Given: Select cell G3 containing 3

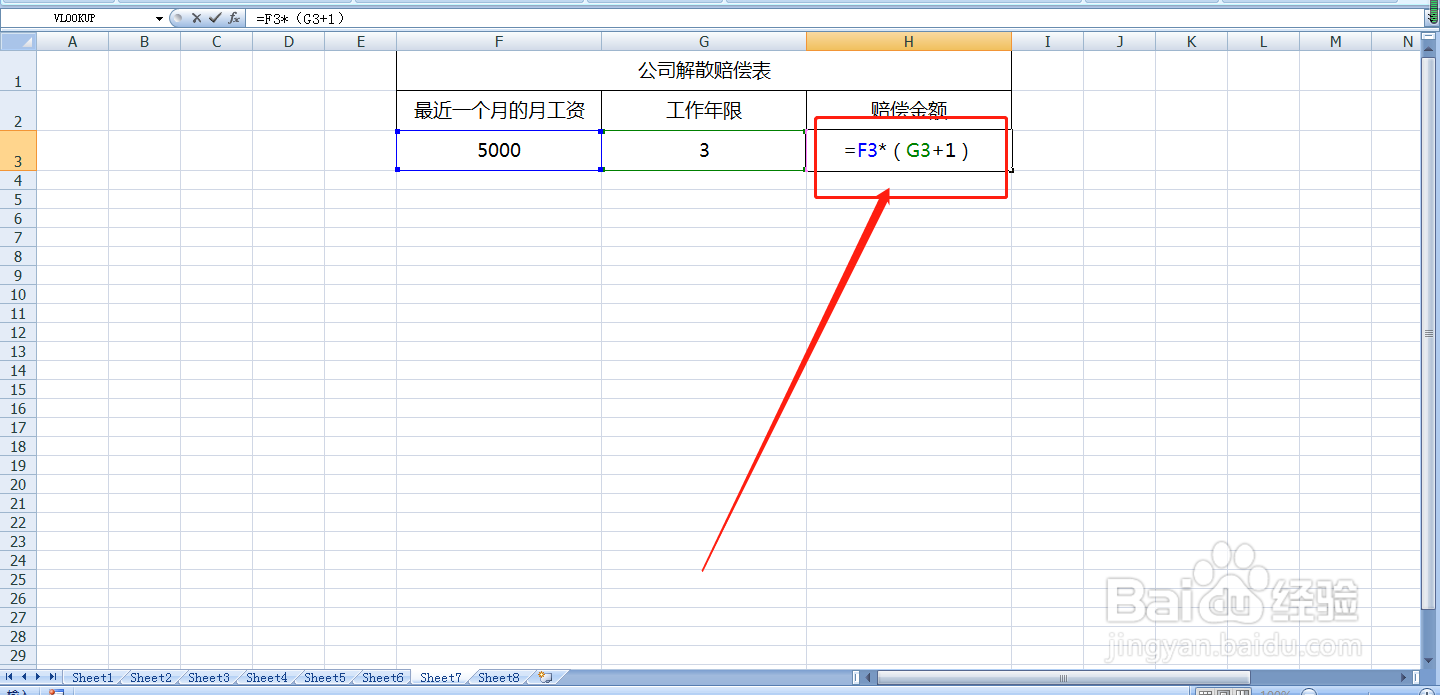Looking at the screenshot, I should coord(704,151).
